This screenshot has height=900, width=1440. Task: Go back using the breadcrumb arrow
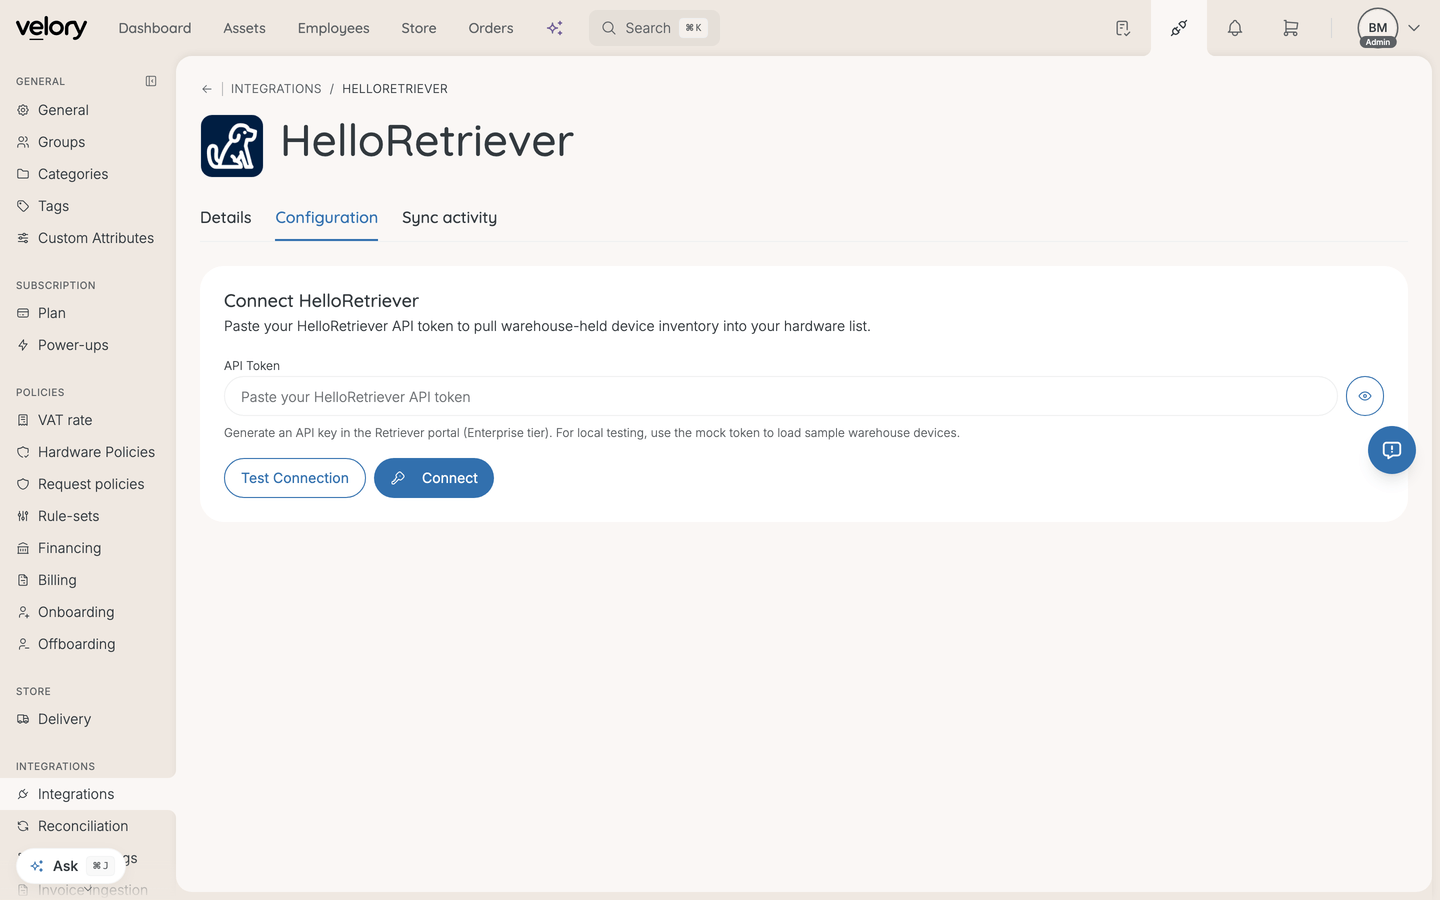[x=207, y=89]
